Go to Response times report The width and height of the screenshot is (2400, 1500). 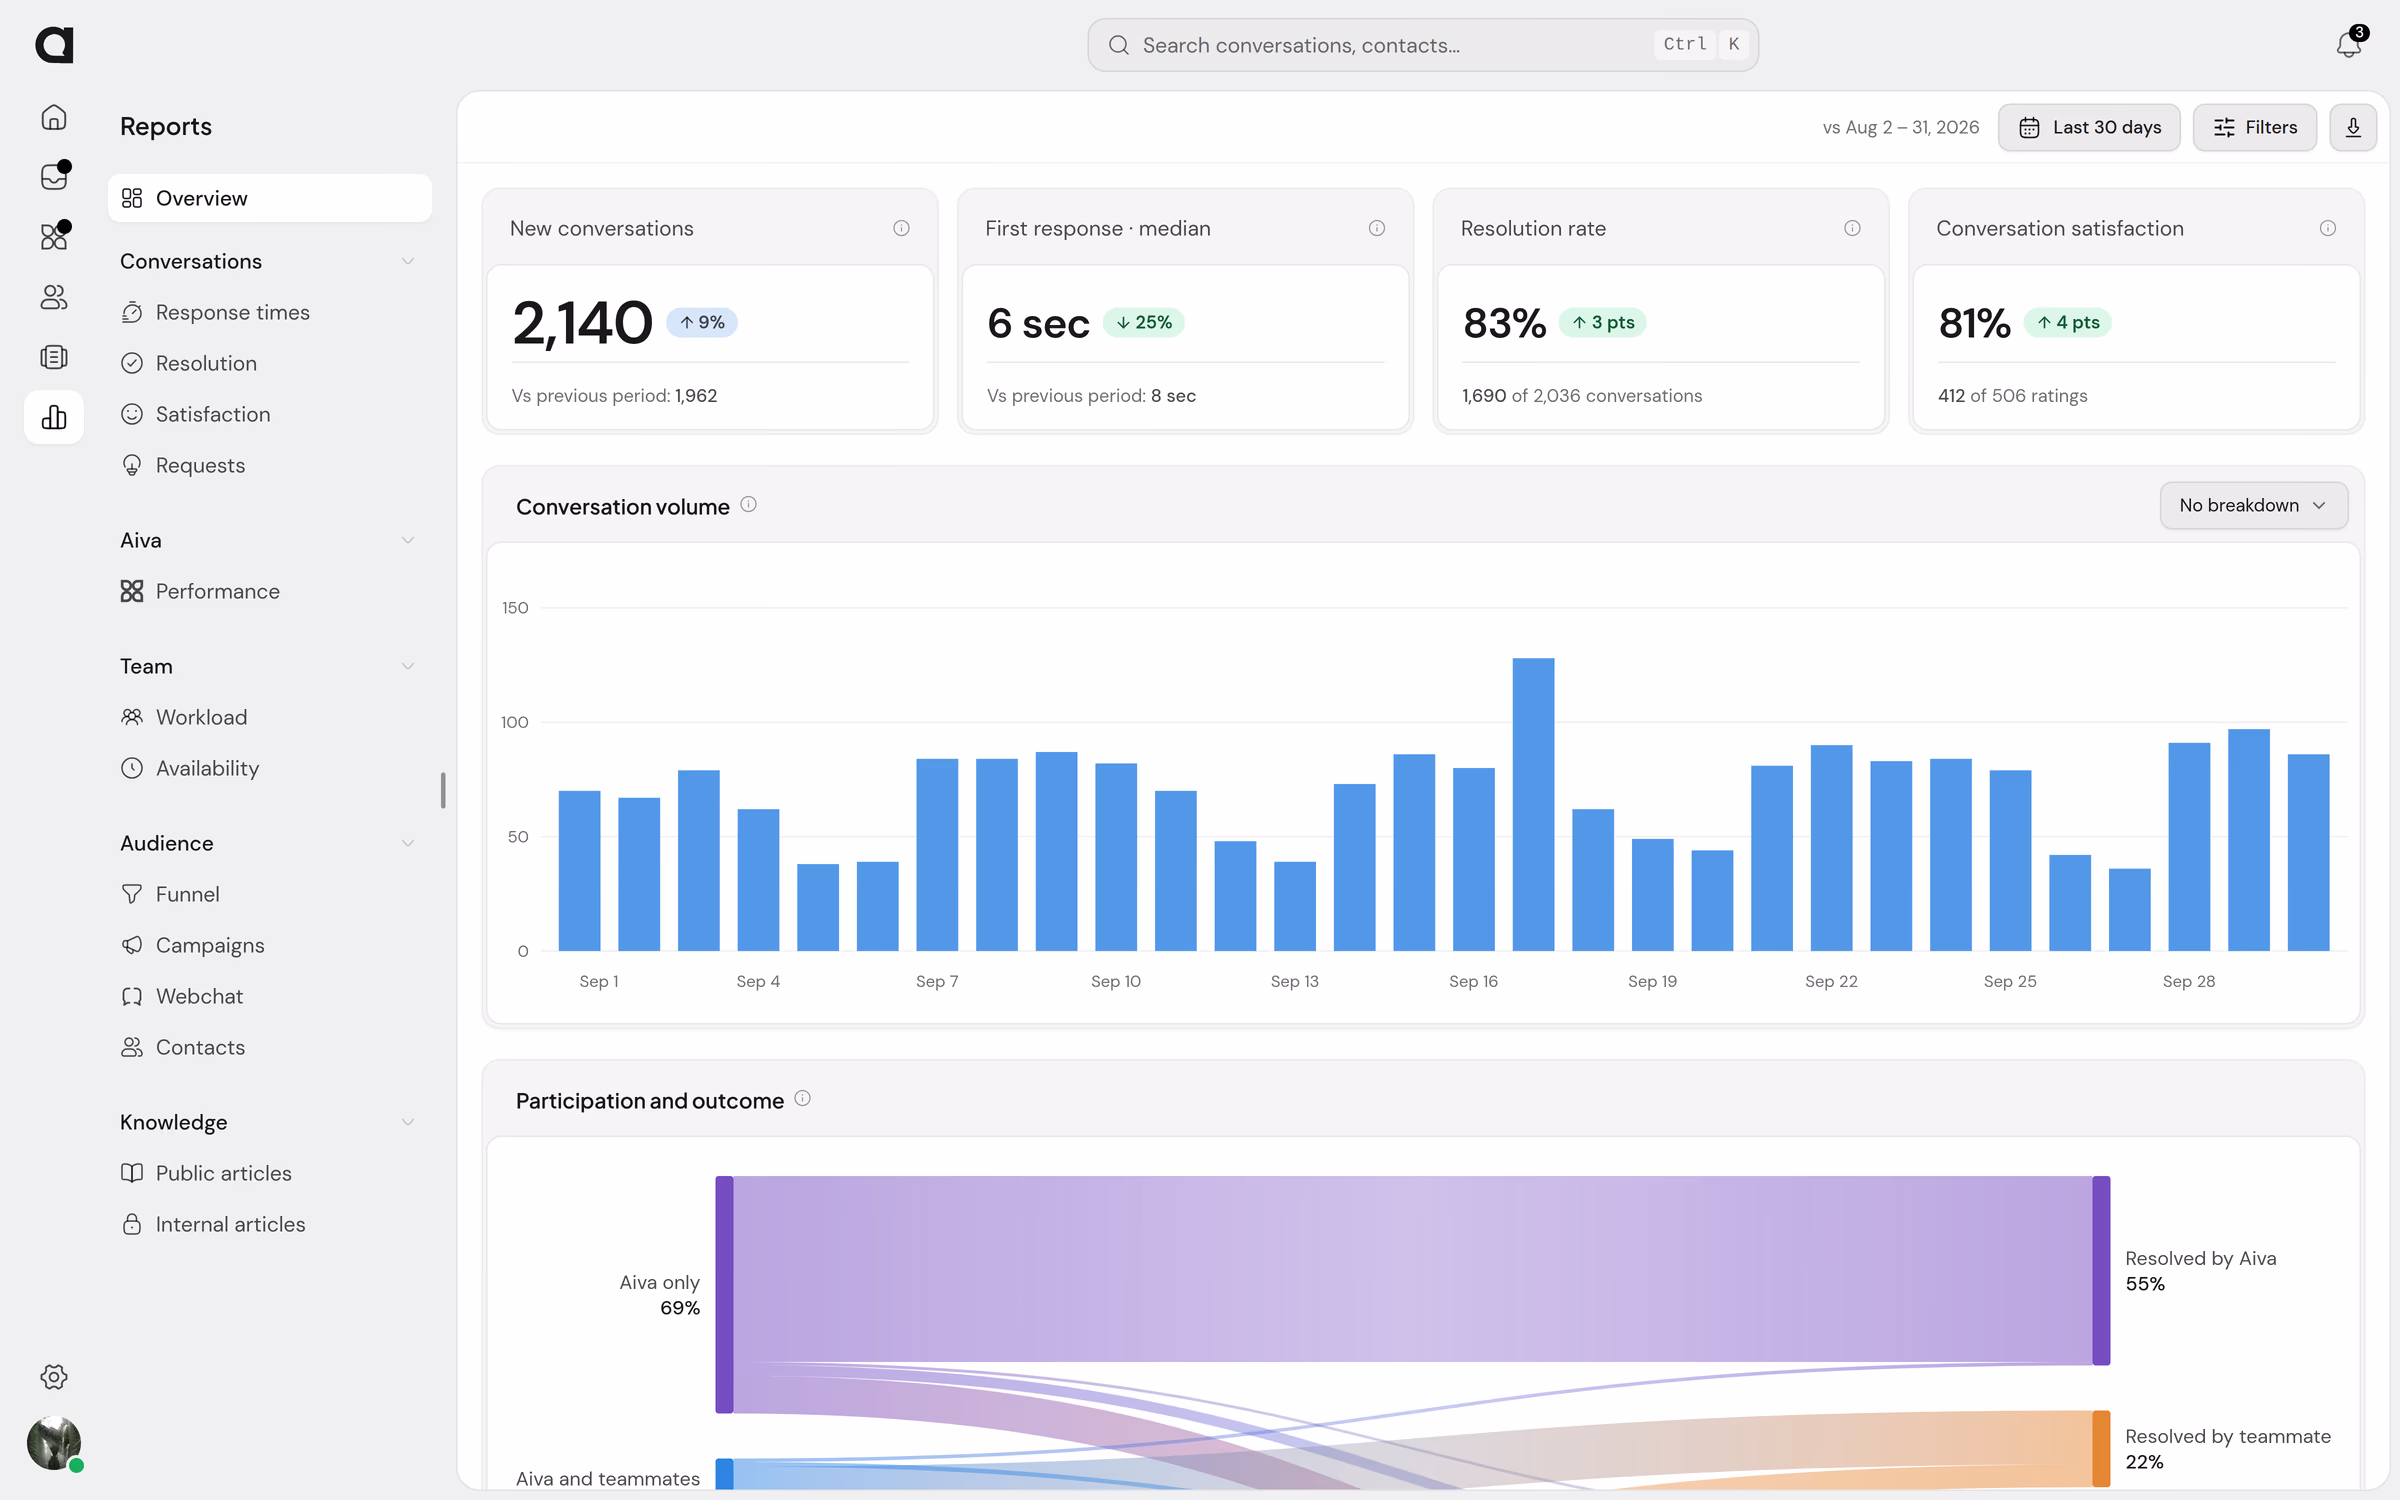(x=270, y=312)
